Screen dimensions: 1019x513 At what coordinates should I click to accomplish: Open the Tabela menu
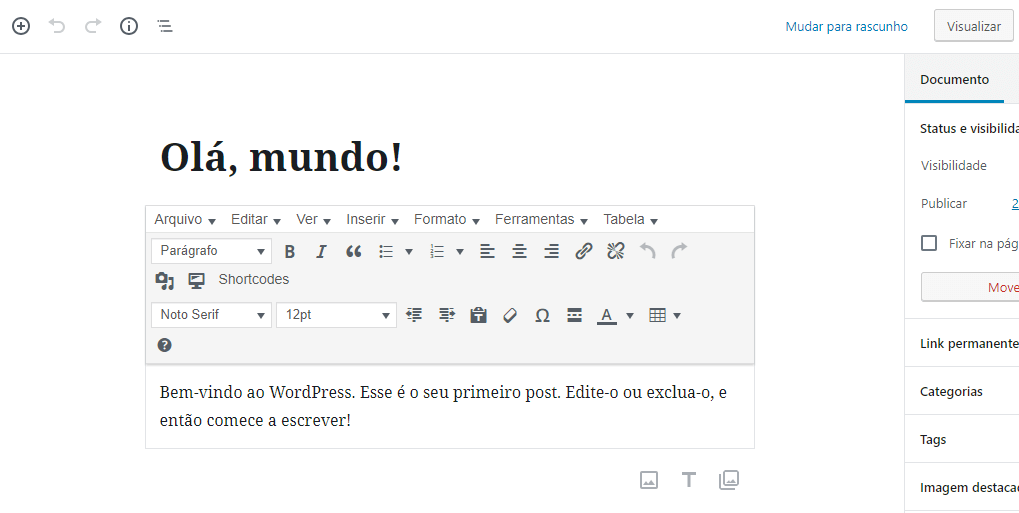pyautogui.click(x=630, y=220)
